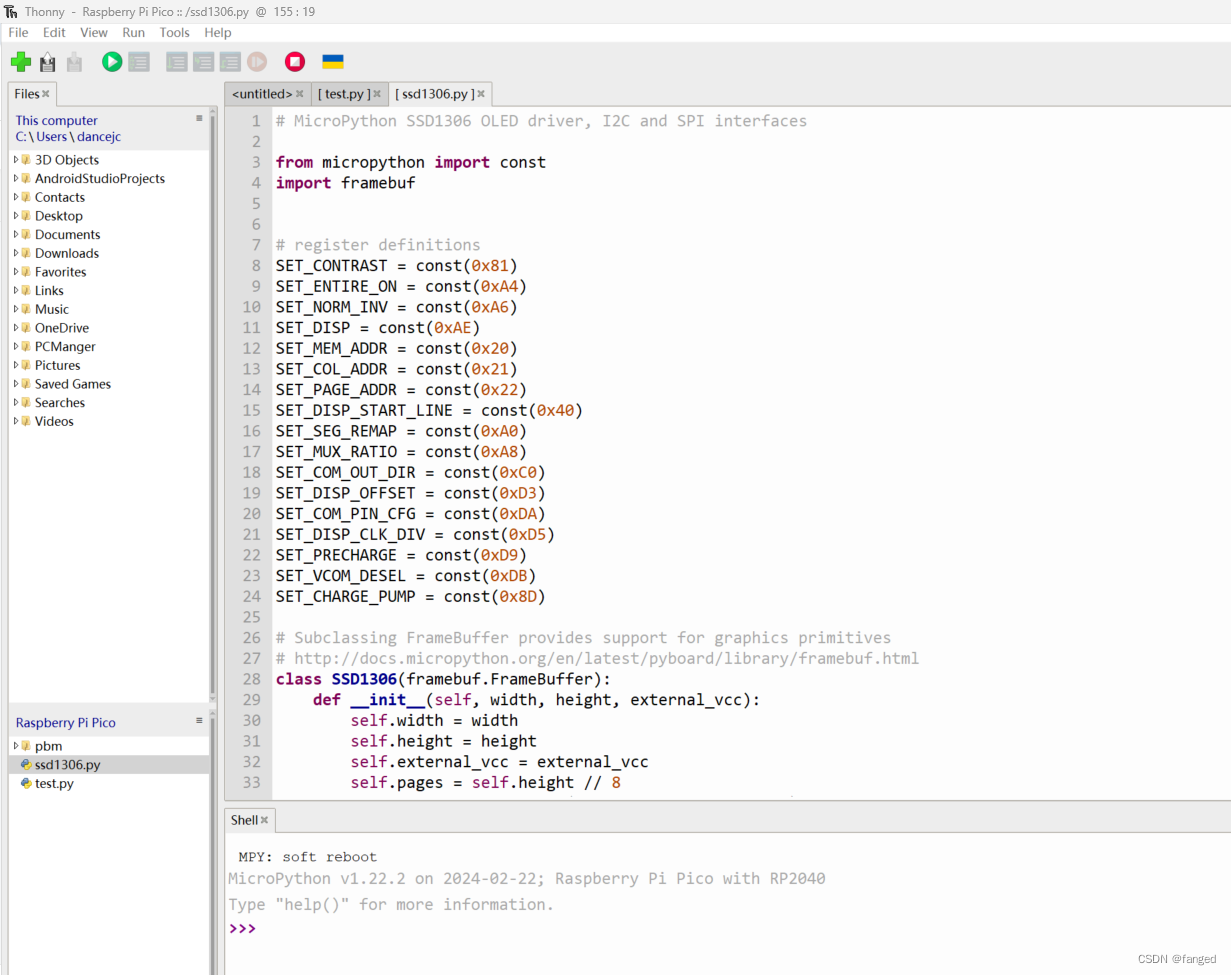The height and width of the screenshot is (975, 1231).
Task: Close the Shell panel tab
Action: coord(265,820)
